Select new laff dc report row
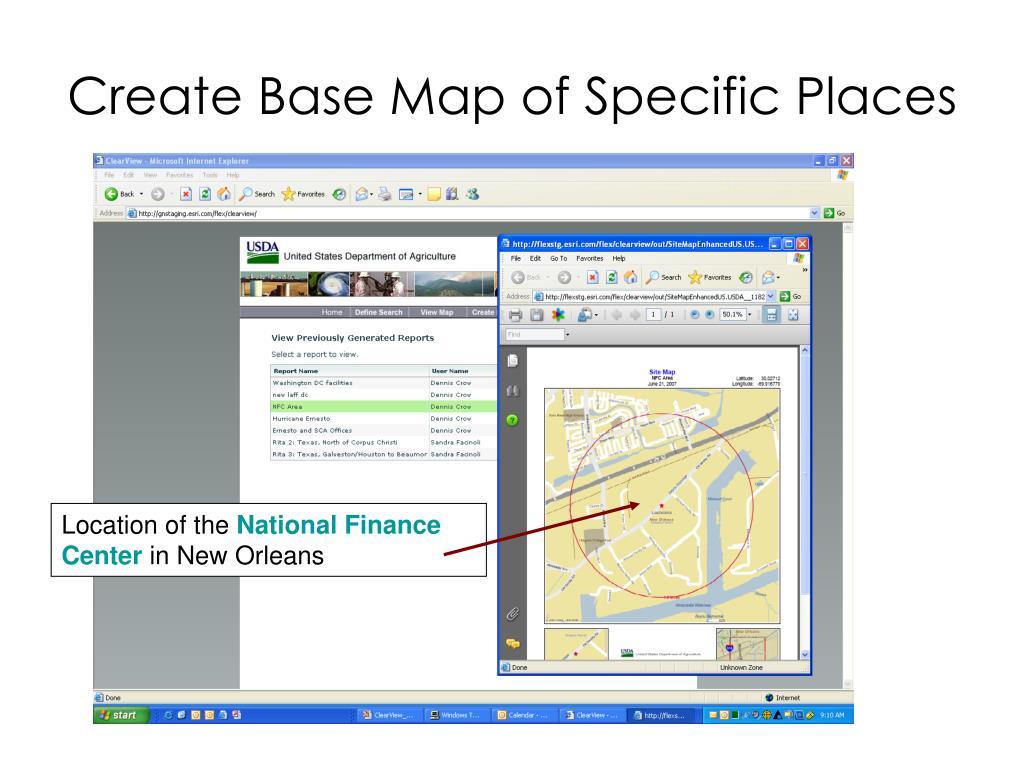Viewport: 1024px width, 768px height. click(383, 394)
